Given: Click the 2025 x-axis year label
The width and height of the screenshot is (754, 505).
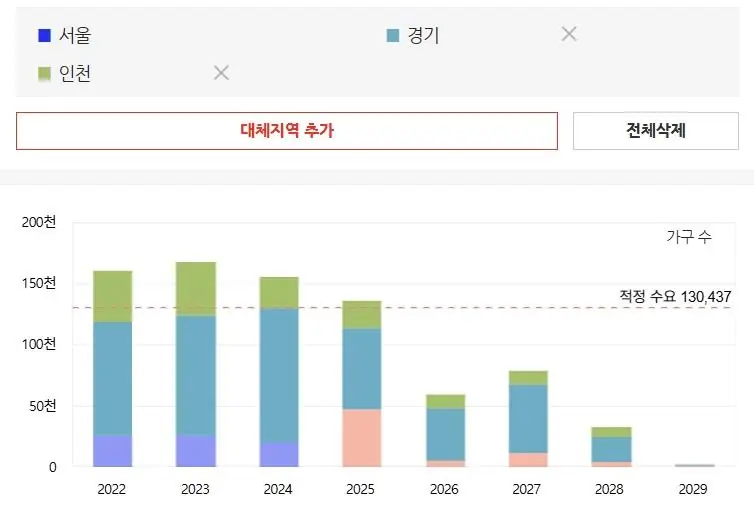Looking at the screenshot, I should 361,489.
